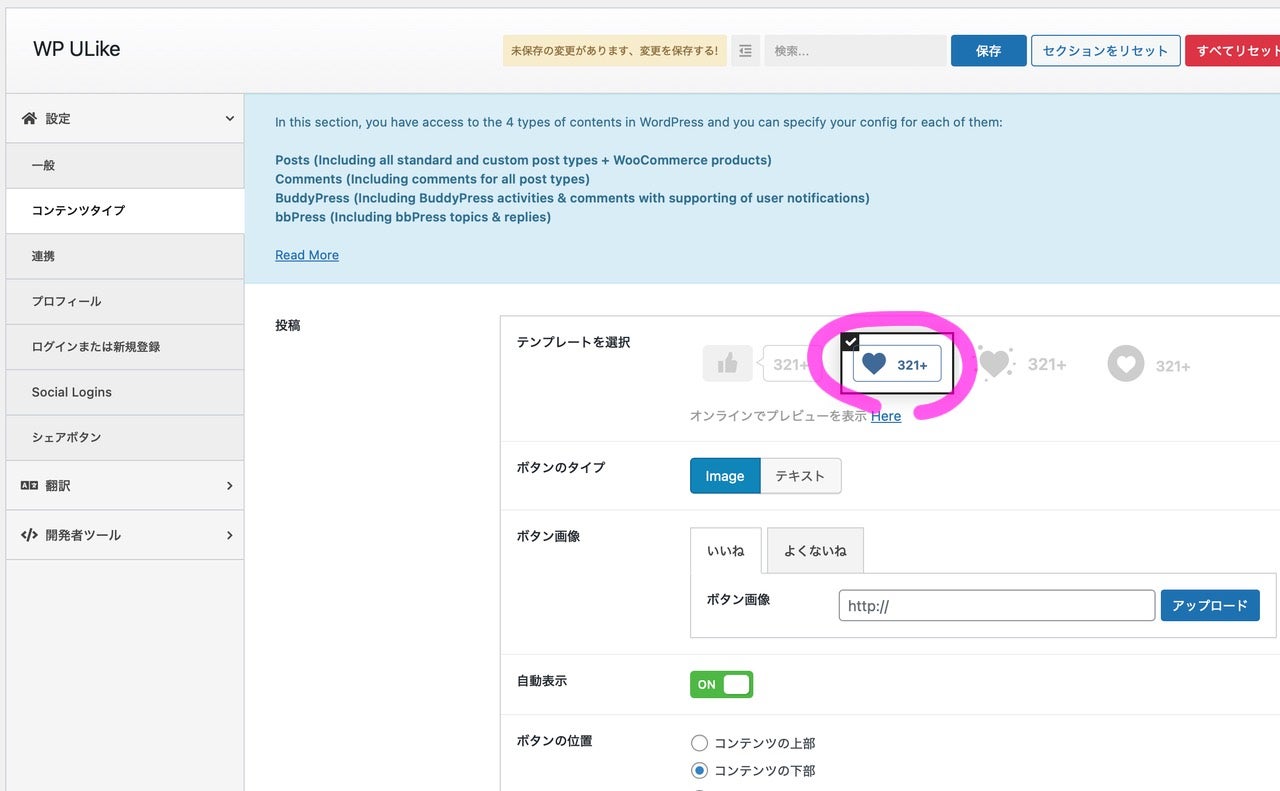1280x791 pixels.
Task: Click the expand-all icon beside search box
Action: pyautogui.click(x=745, y=51)
